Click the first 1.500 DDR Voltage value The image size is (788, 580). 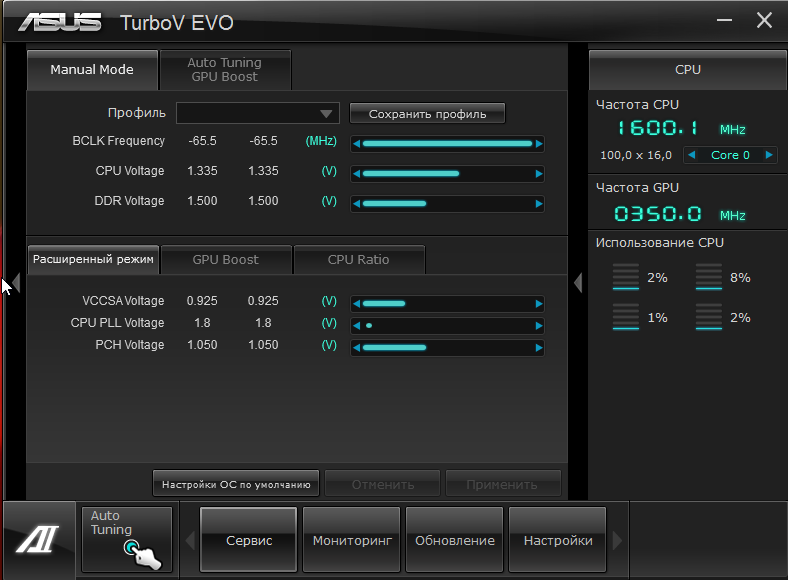coord(202,201)
